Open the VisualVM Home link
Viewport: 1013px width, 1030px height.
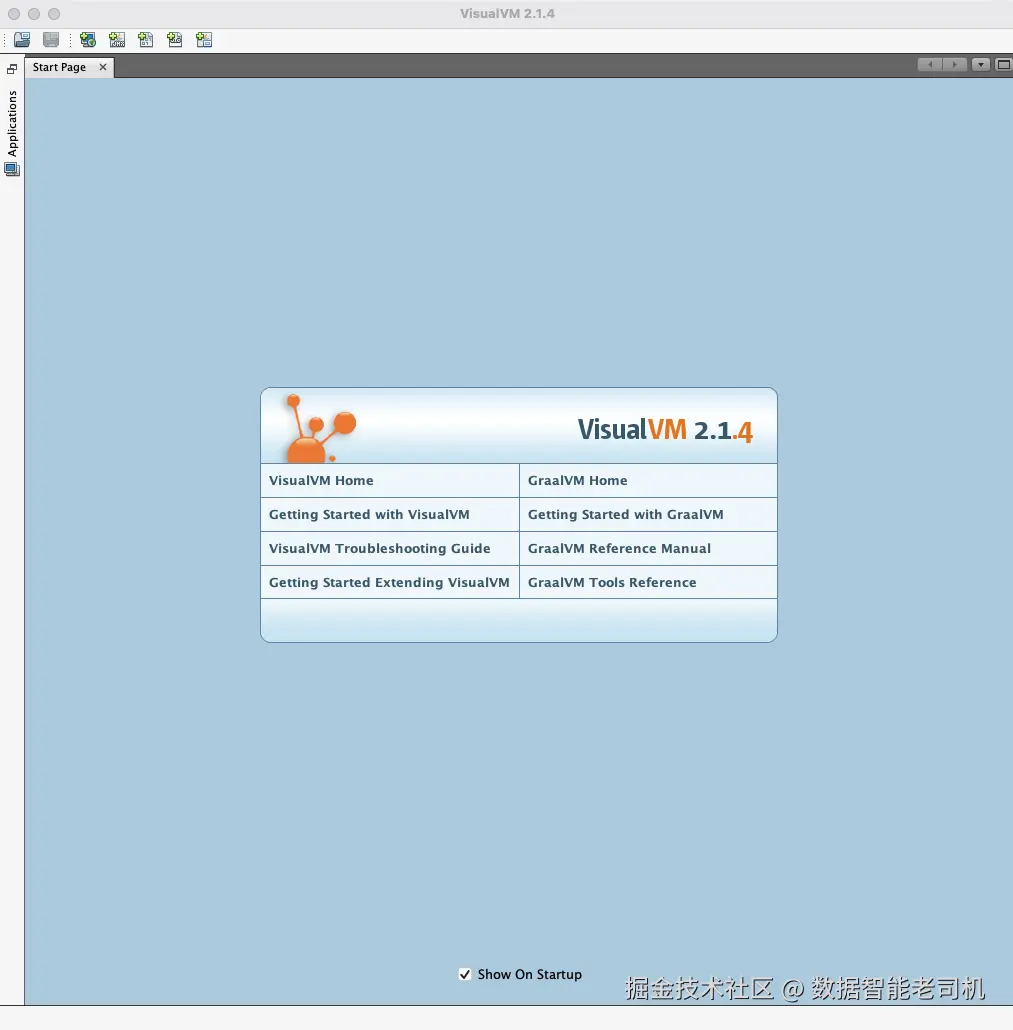(x=321, y=480)
